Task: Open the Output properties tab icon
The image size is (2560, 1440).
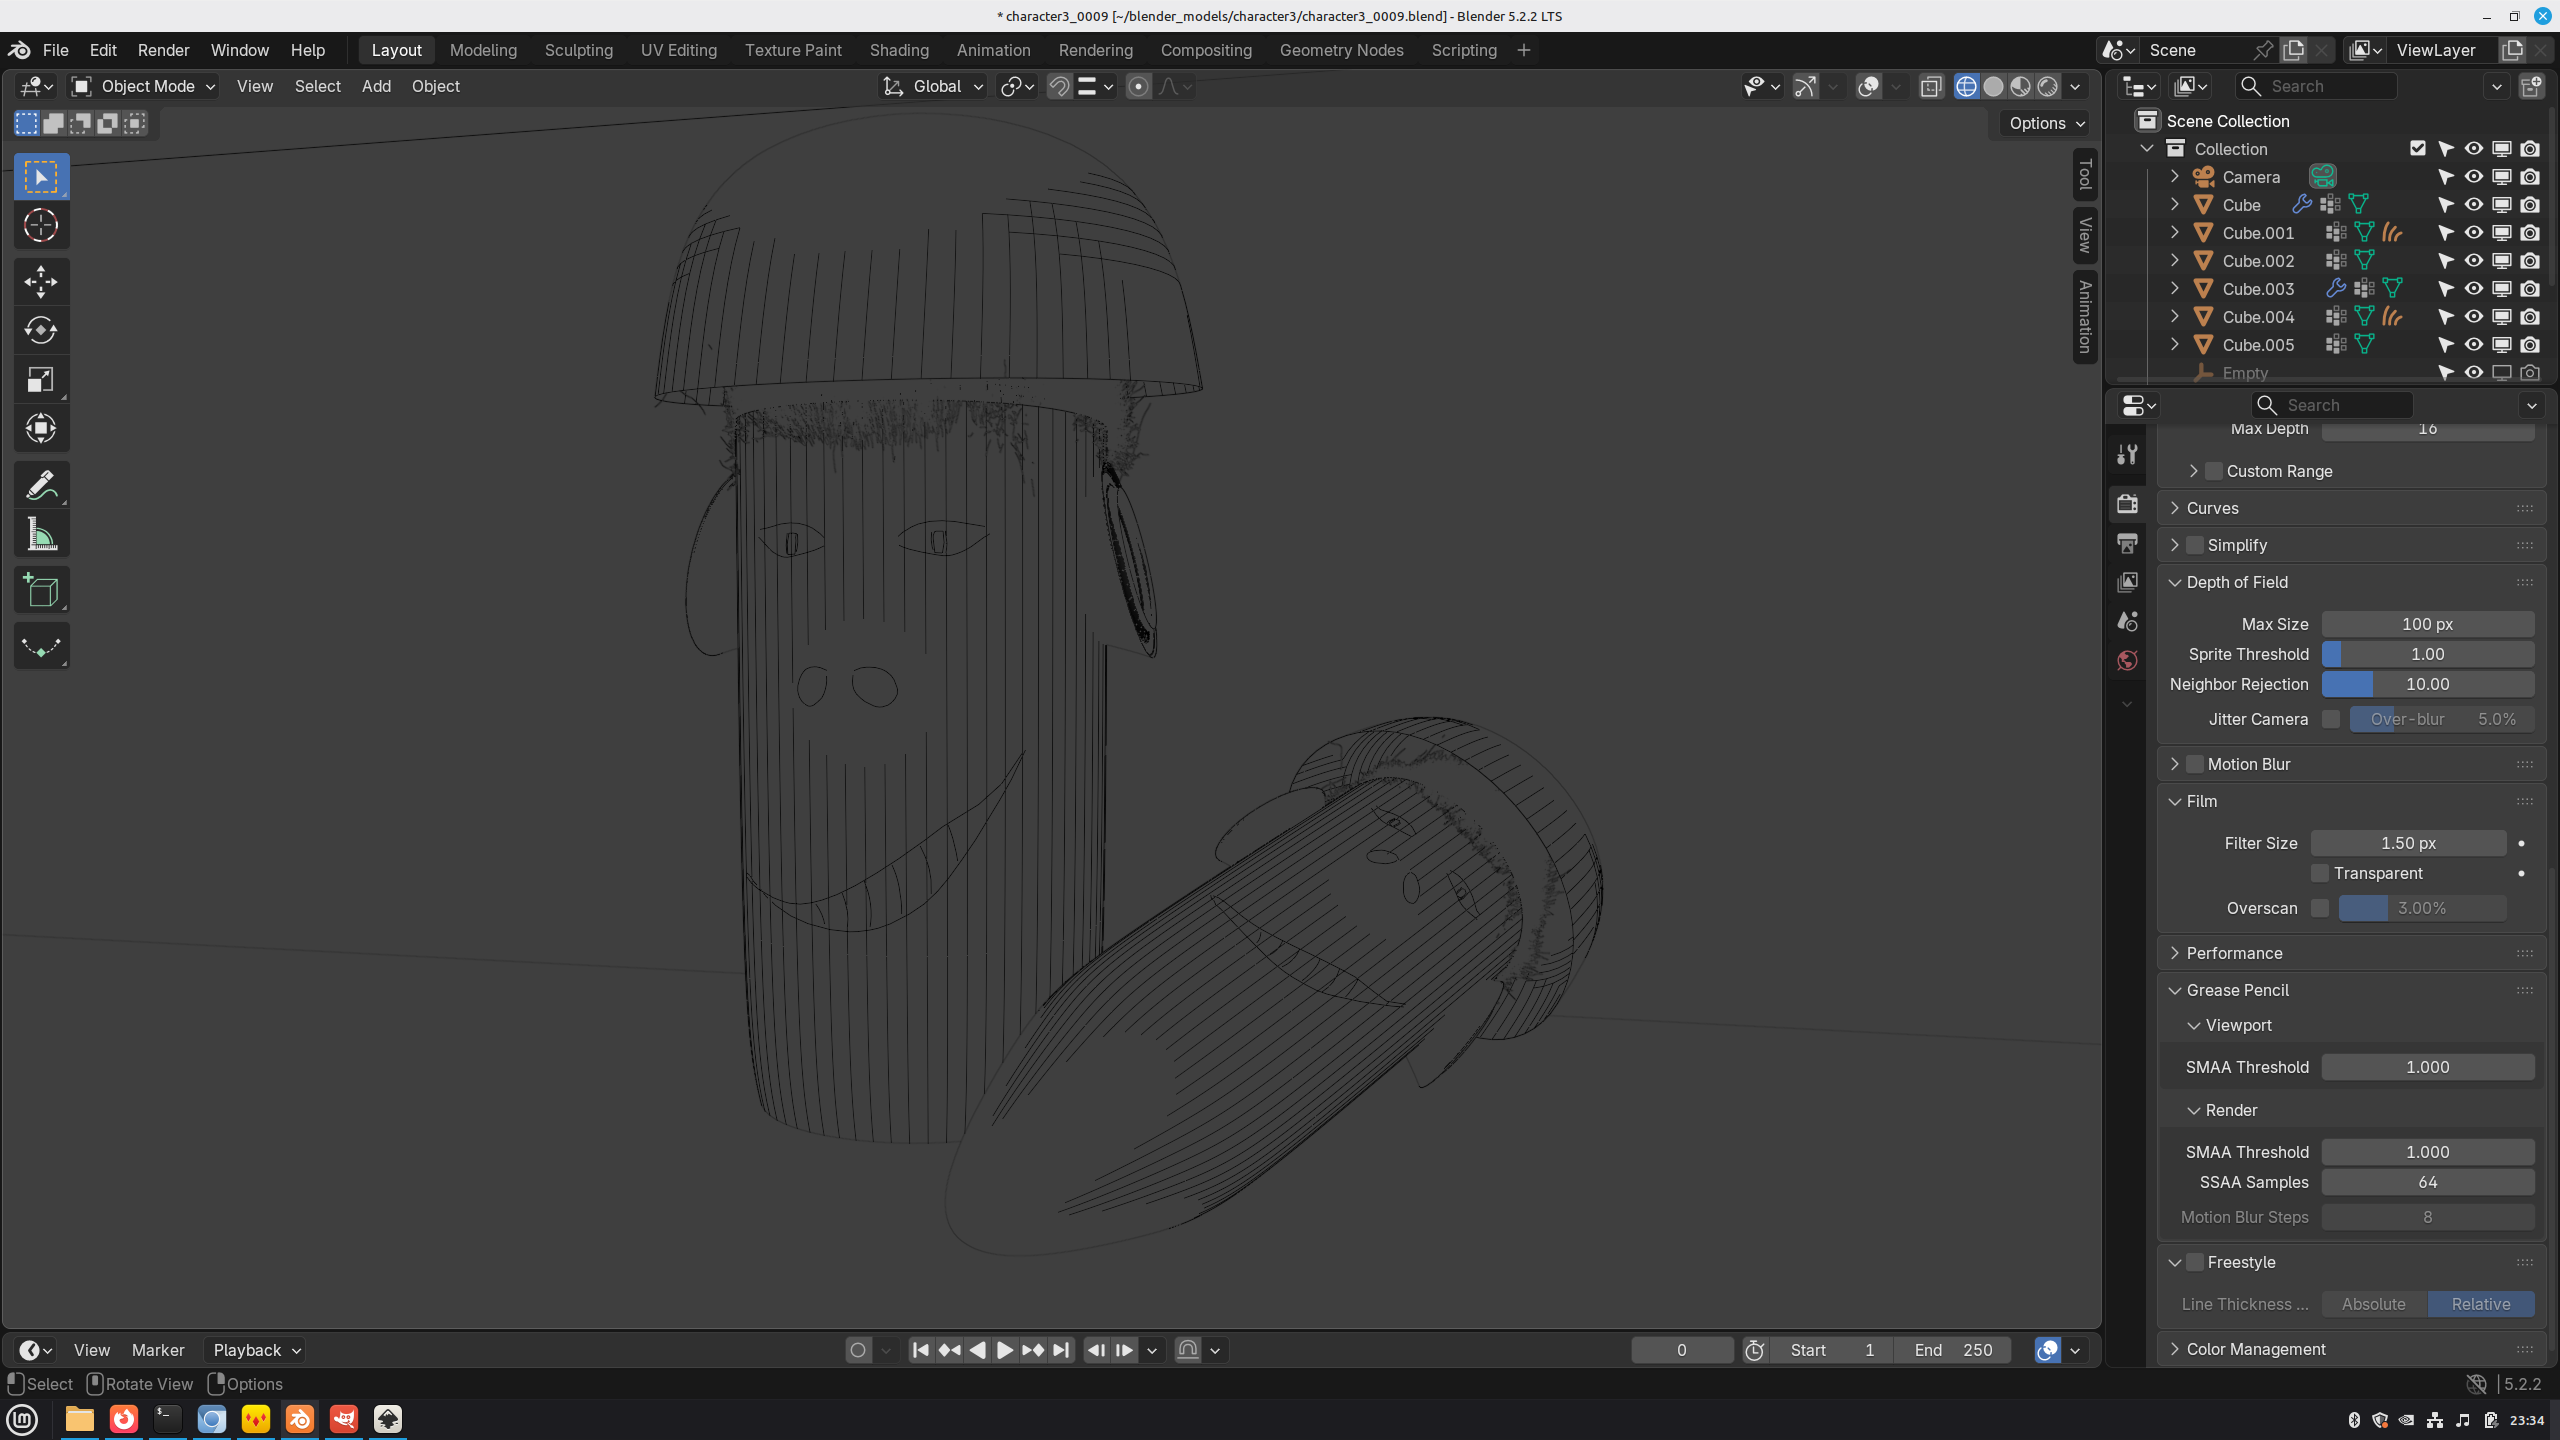Action: point(2127,543)
